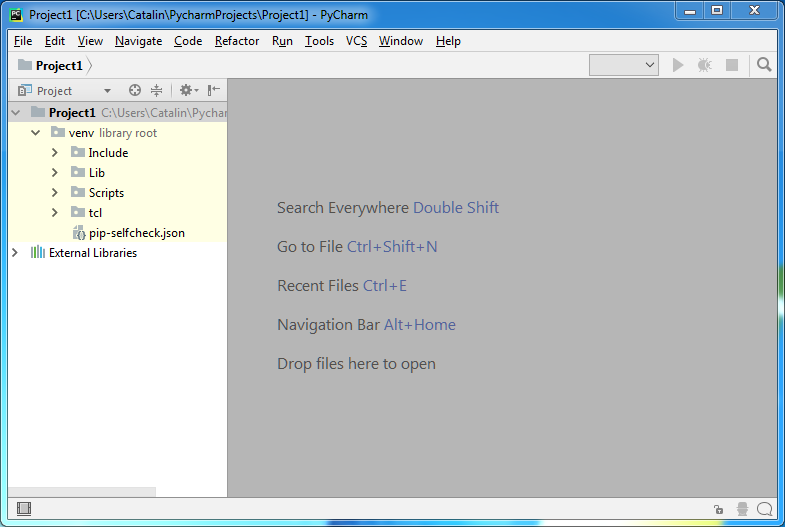The width and height of the screenshot is (785, 527).
Task: Open the Code menu
Action: pyautogui.click(x=188, y=41)
